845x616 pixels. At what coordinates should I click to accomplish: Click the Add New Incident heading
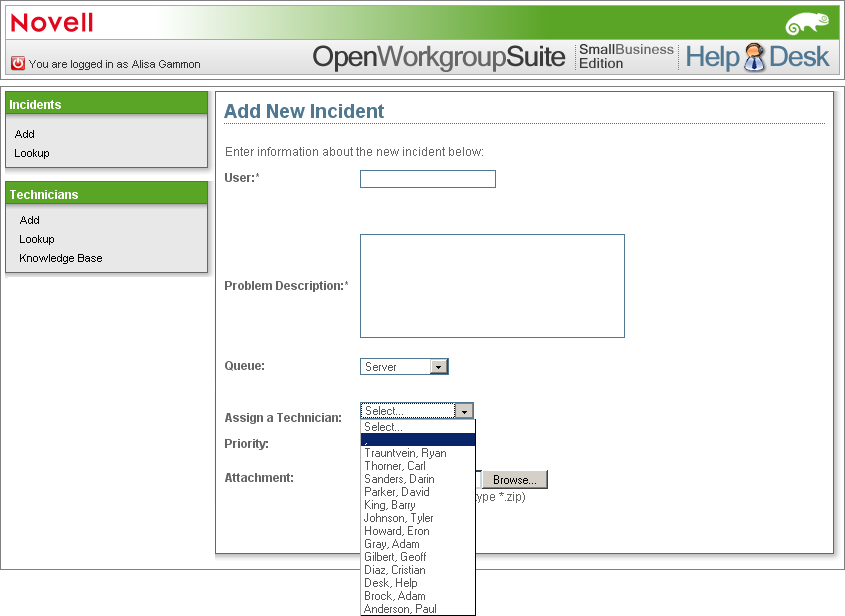[304, 111]
